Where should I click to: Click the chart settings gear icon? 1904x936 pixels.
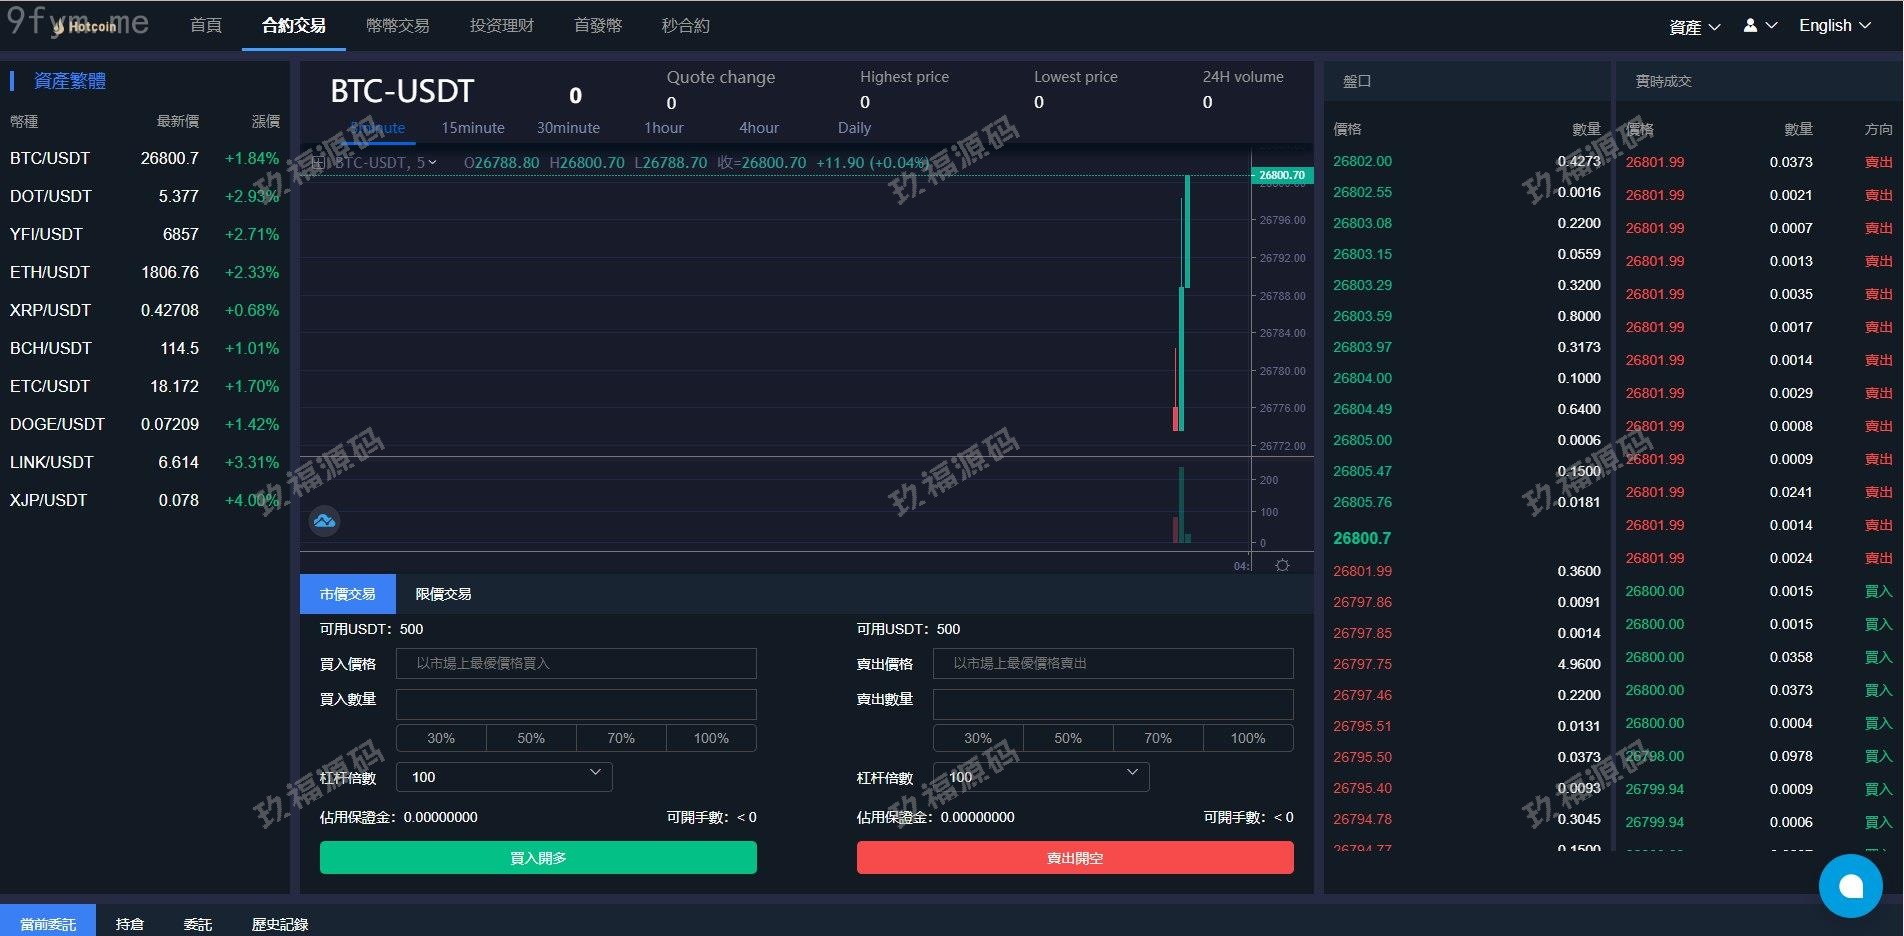[1282, 565]
